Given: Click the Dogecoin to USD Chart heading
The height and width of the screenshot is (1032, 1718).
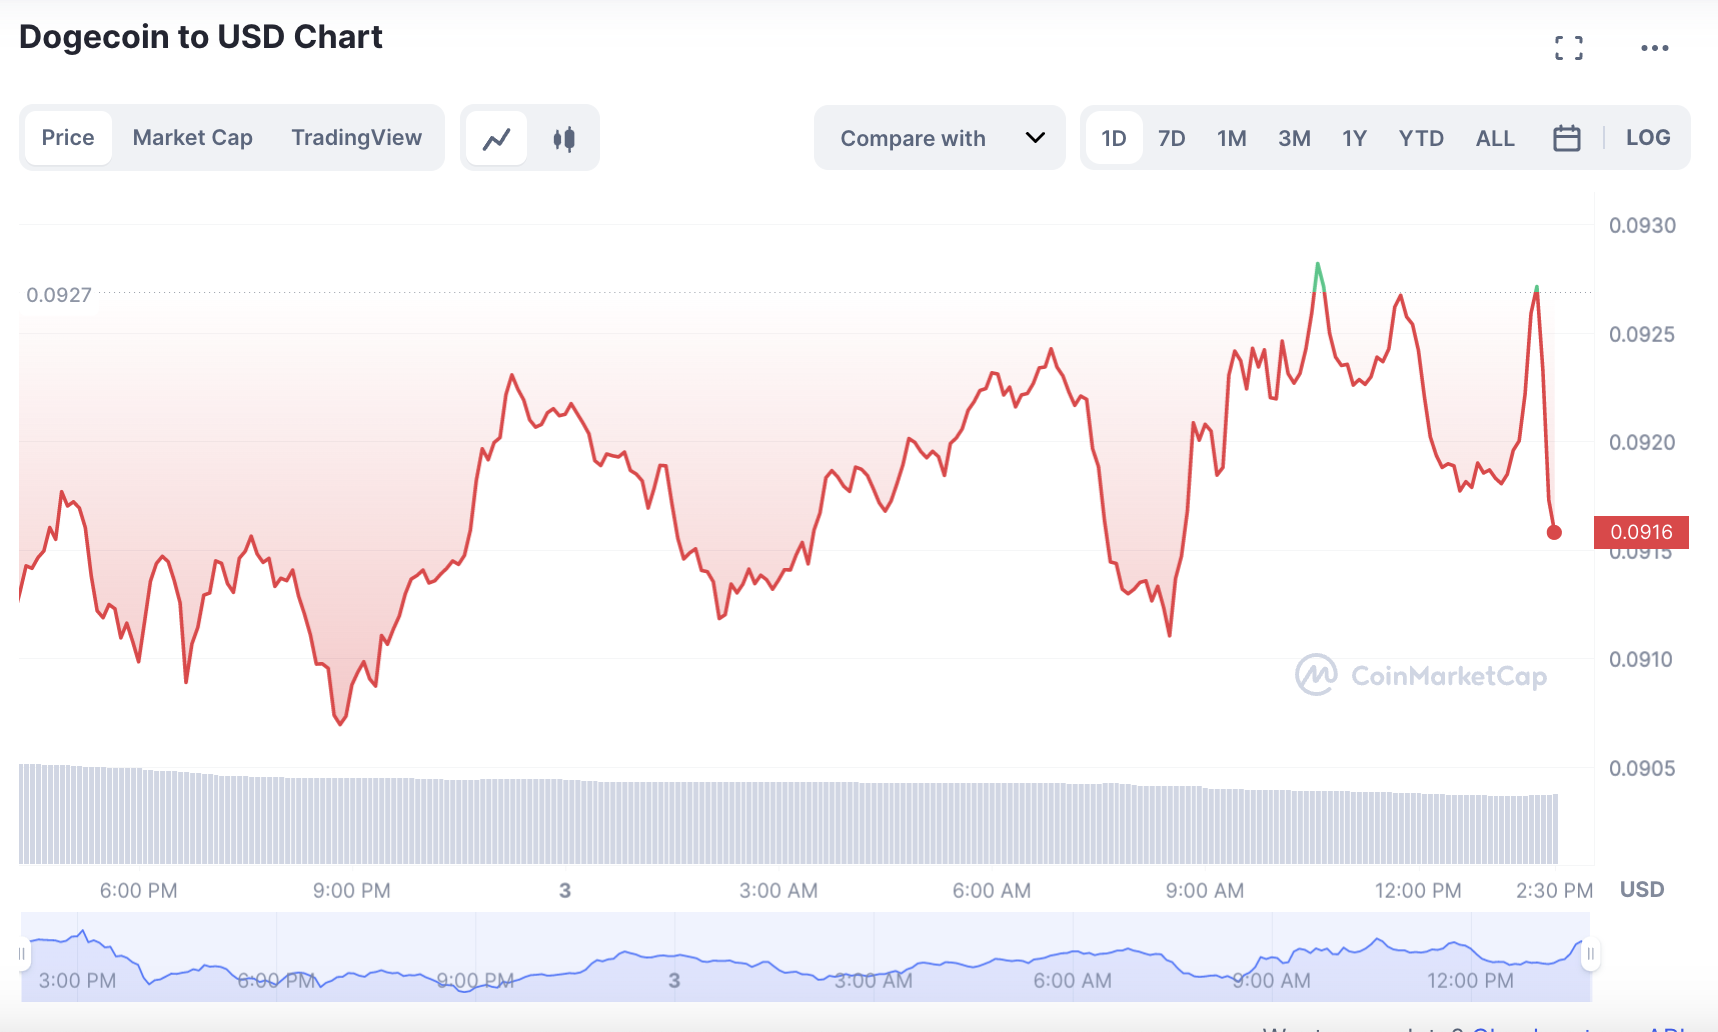Looking at the screenshot, I should 201,37.
